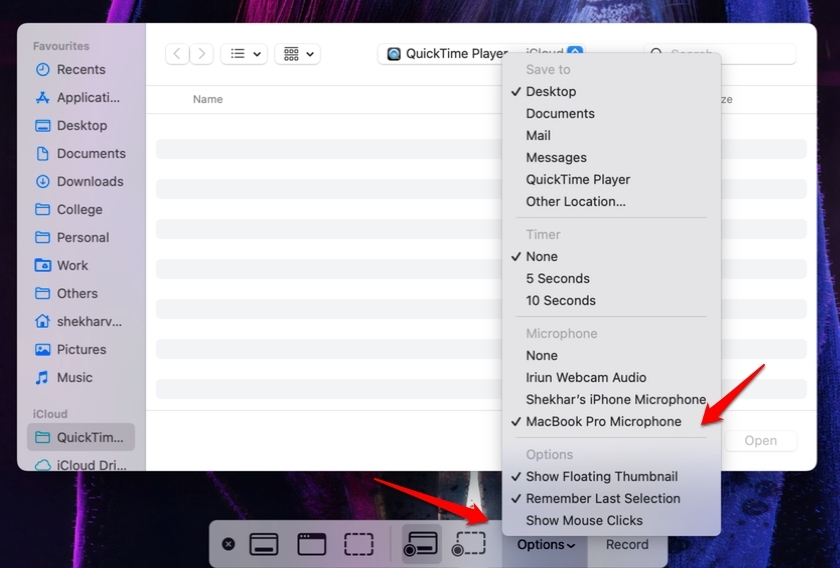Go forward with the right chevron button
Viewport: 840px width, 568px height.
[x=201, y=54]
